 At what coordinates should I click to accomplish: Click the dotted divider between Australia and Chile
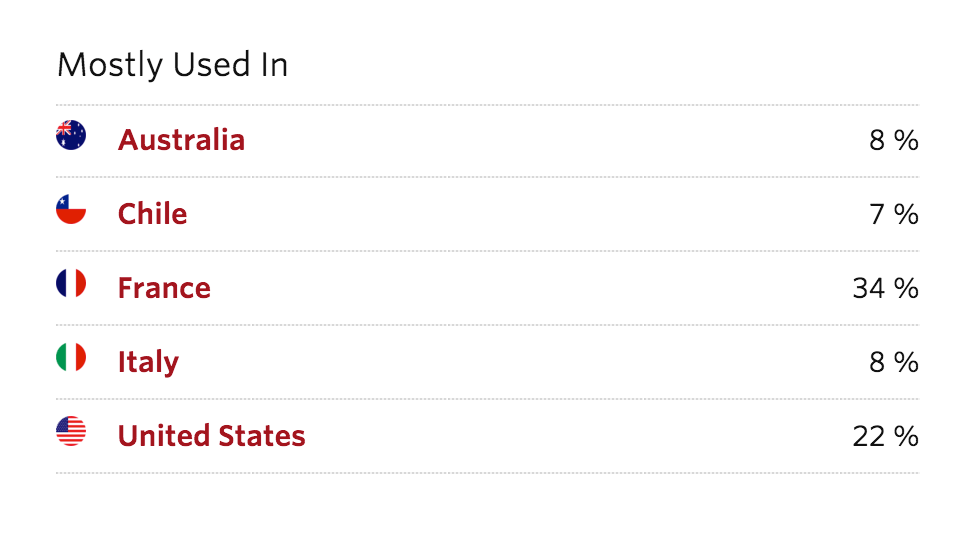tap(487, 177)
